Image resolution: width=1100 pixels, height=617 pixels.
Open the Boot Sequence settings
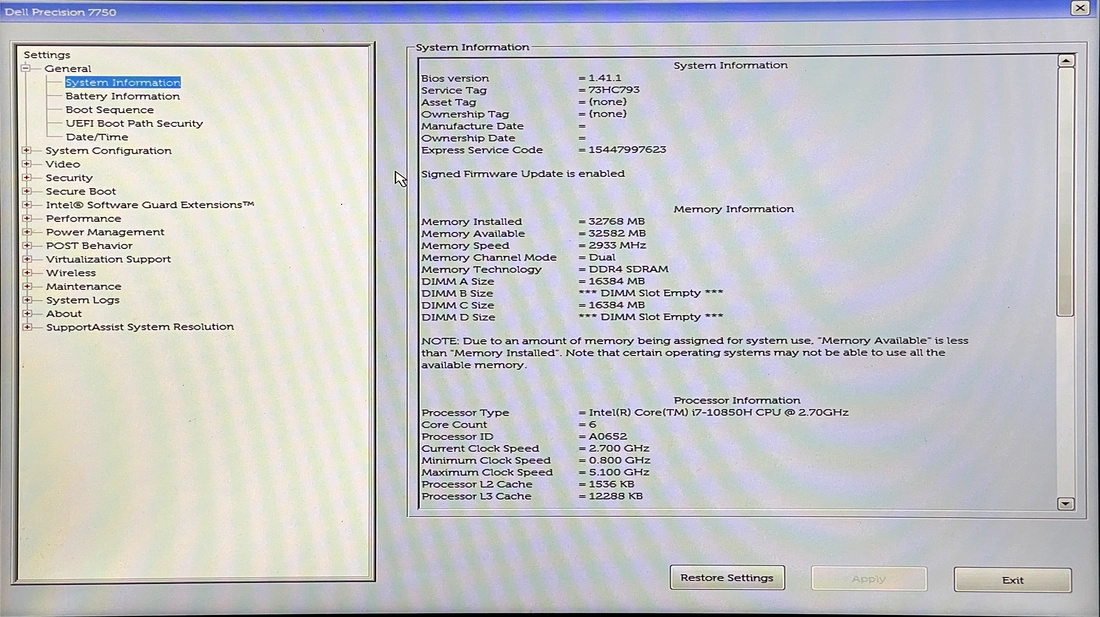(108, 109)
